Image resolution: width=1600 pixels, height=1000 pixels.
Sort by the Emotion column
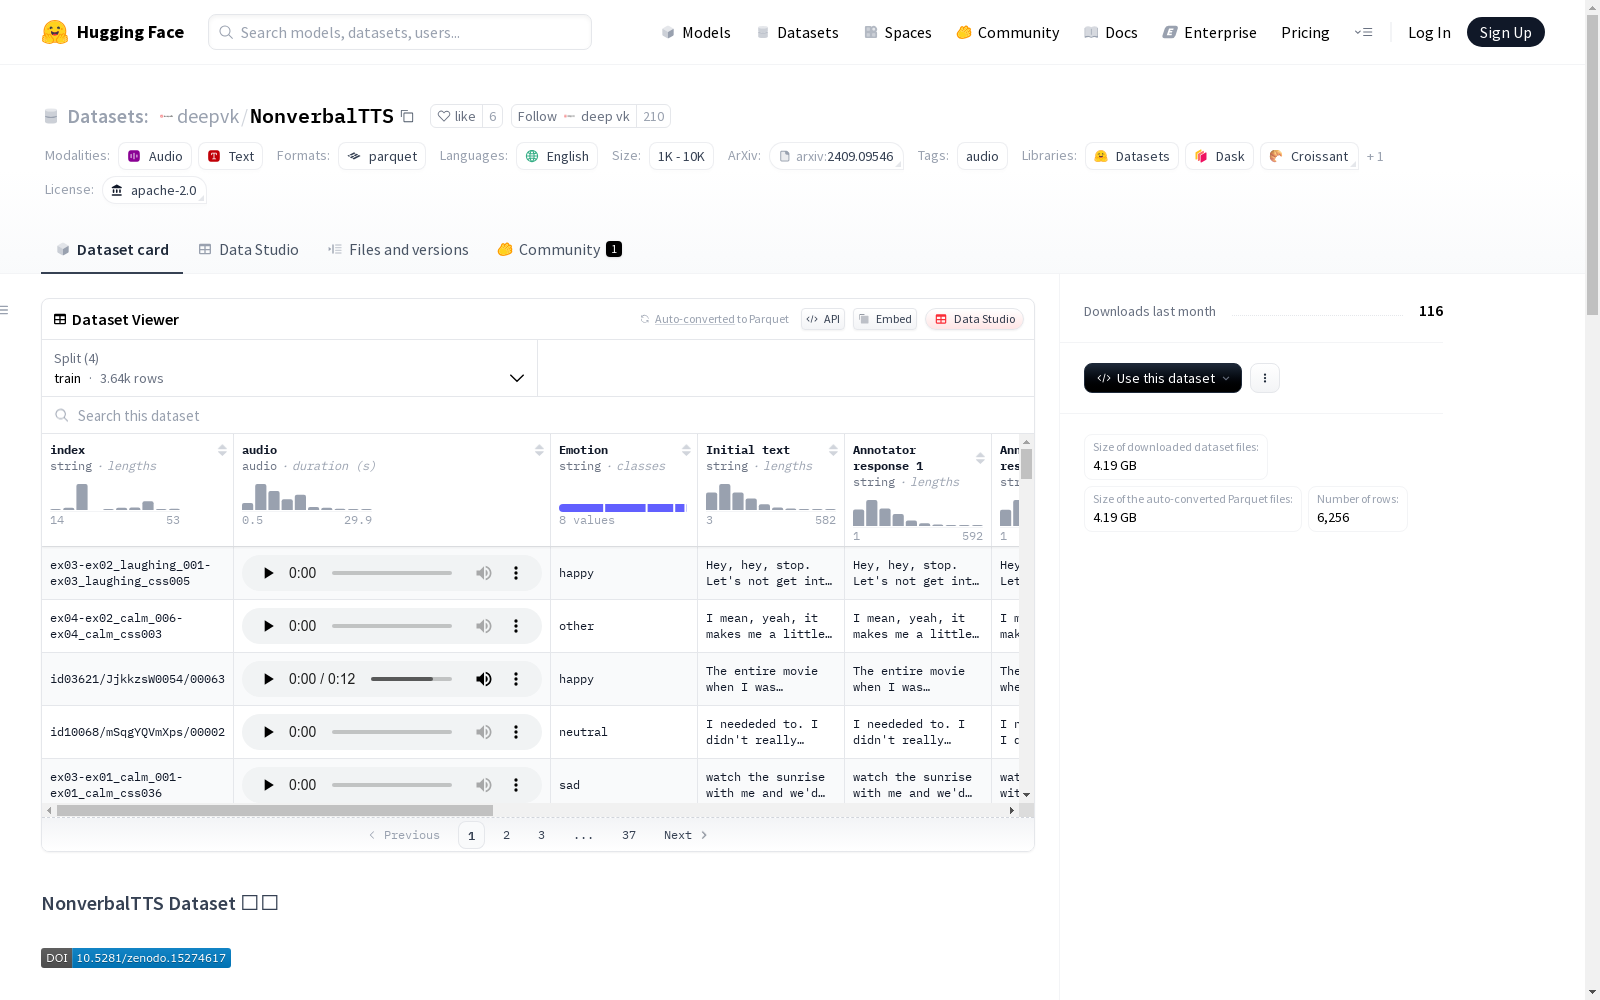(686, 450)
